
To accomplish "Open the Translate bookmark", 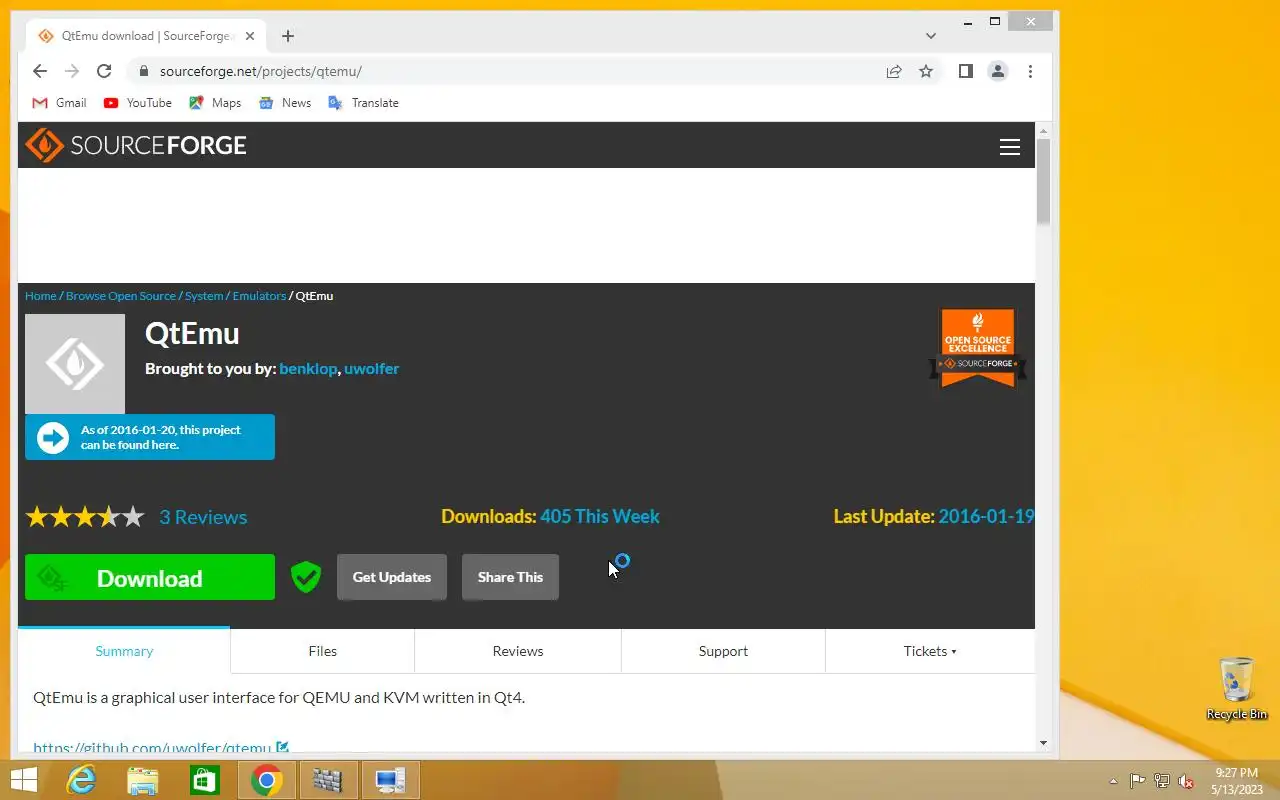I will coord(362,103).
